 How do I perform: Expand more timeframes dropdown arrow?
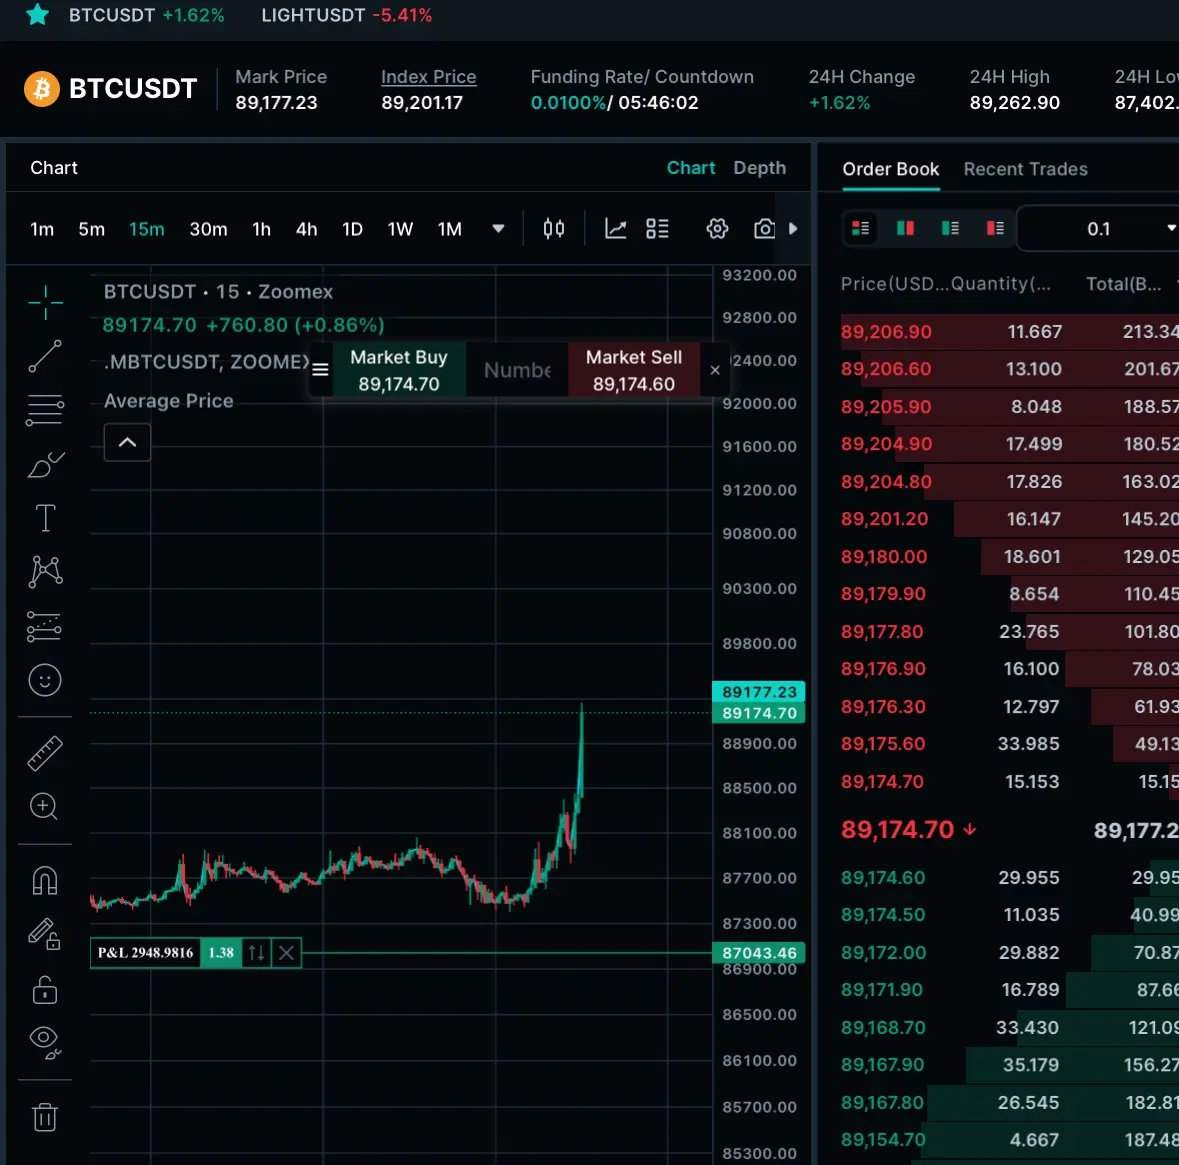498,229
